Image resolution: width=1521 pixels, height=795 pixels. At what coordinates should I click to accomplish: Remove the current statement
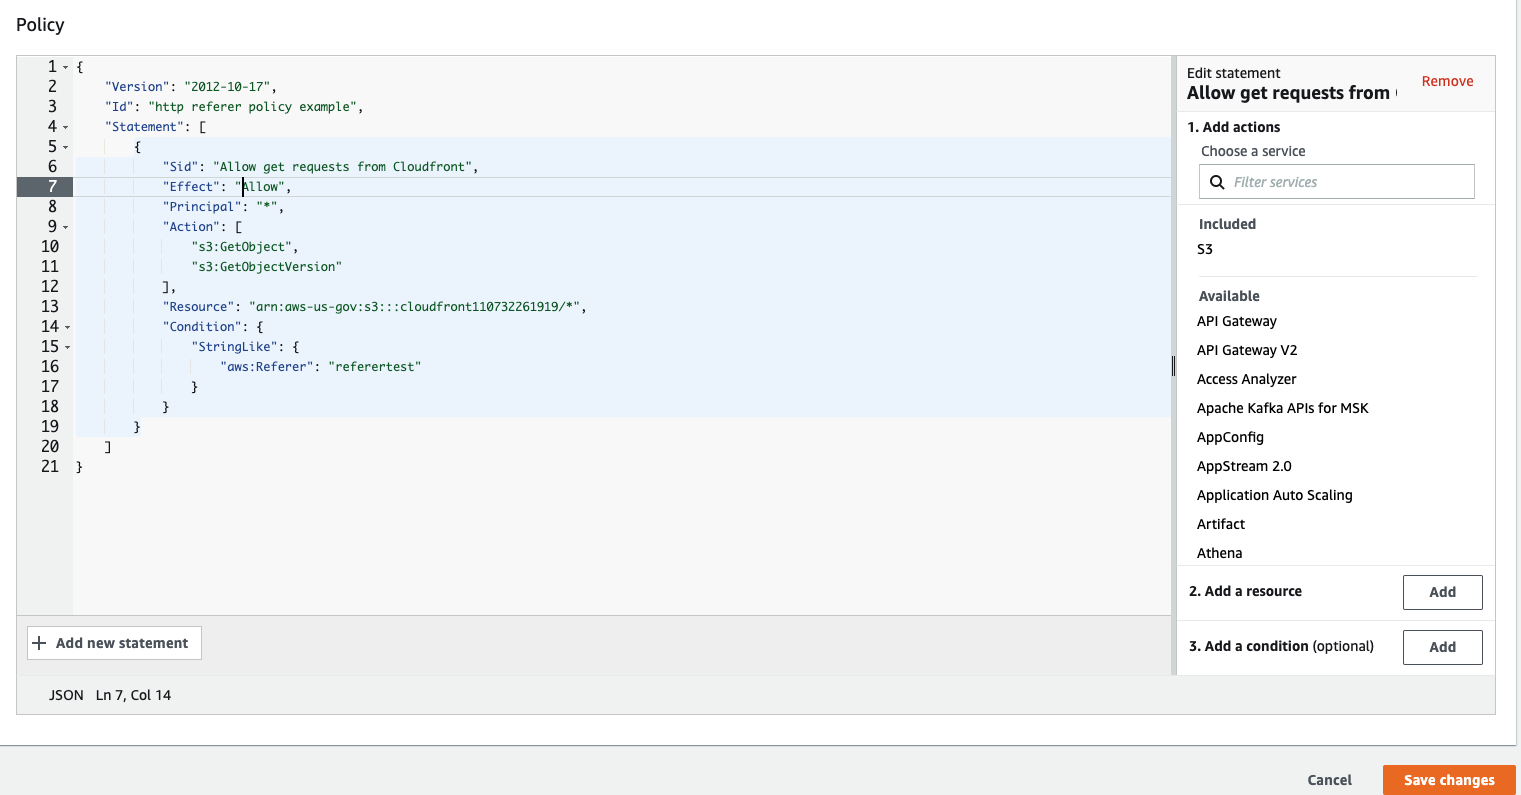pos(1447,81)
